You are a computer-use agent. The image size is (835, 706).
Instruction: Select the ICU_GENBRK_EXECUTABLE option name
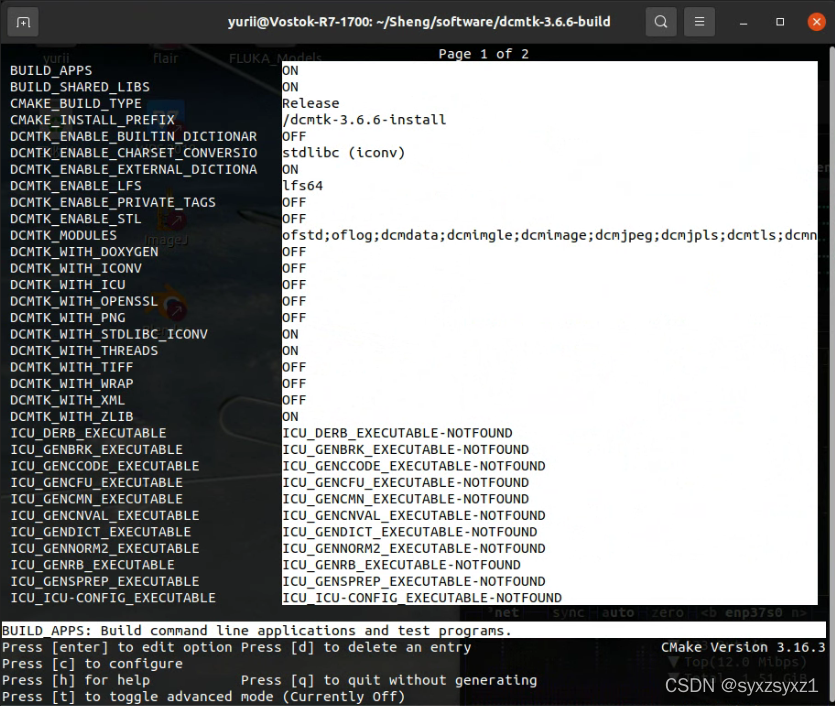(96, 450)
